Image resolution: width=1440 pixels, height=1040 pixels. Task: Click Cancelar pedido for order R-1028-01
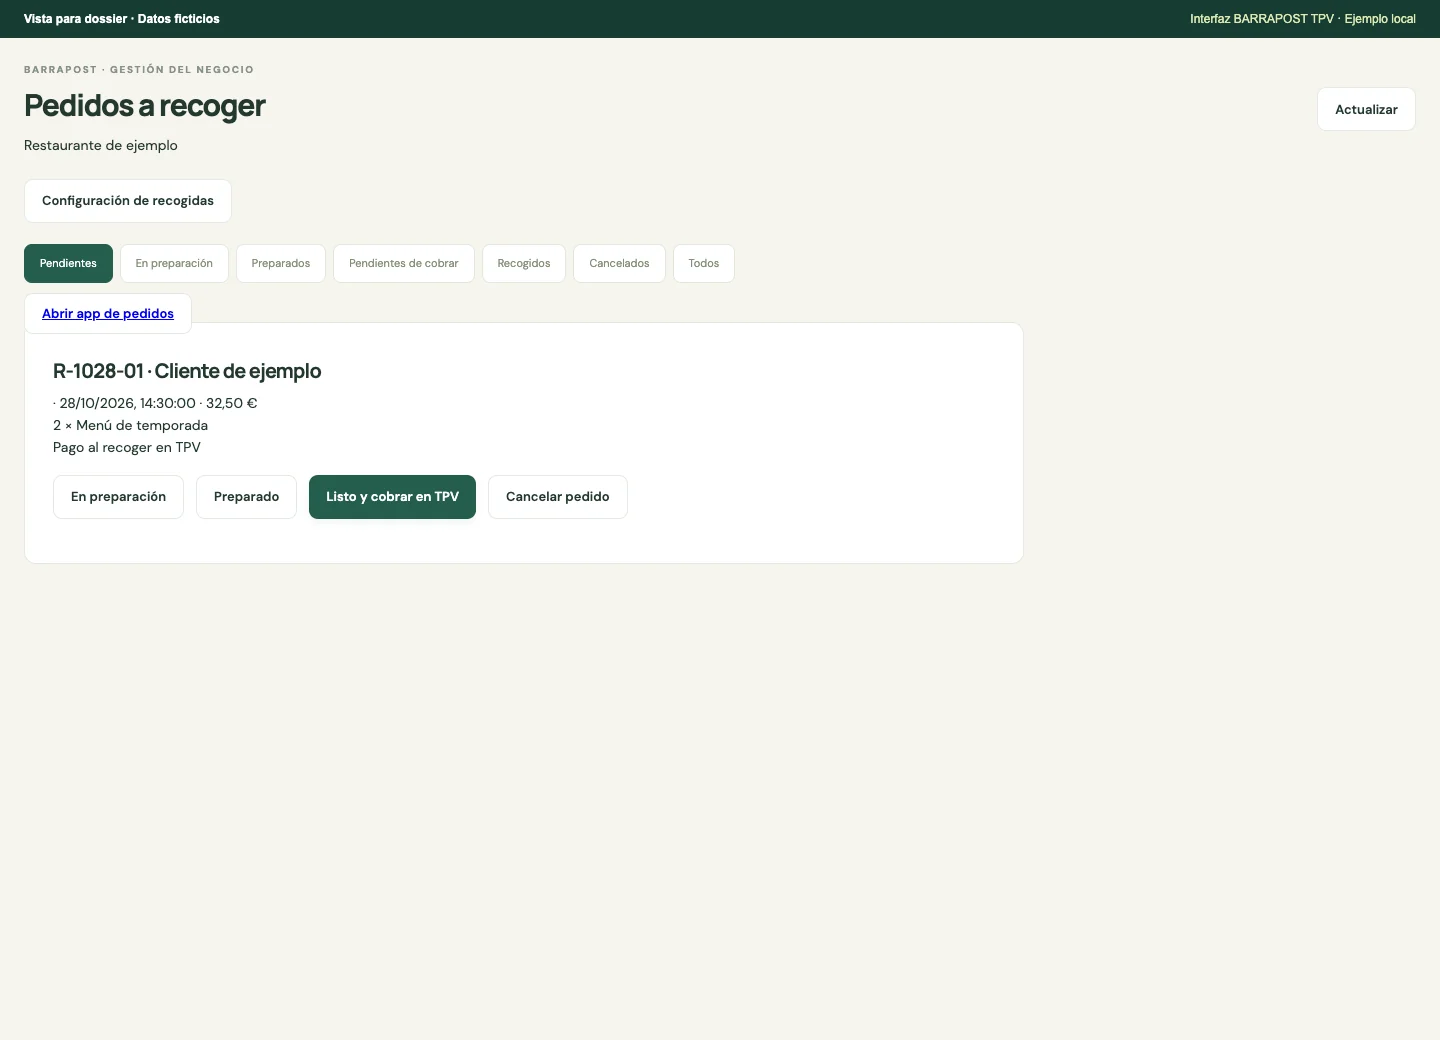click(x=558, y=497)
